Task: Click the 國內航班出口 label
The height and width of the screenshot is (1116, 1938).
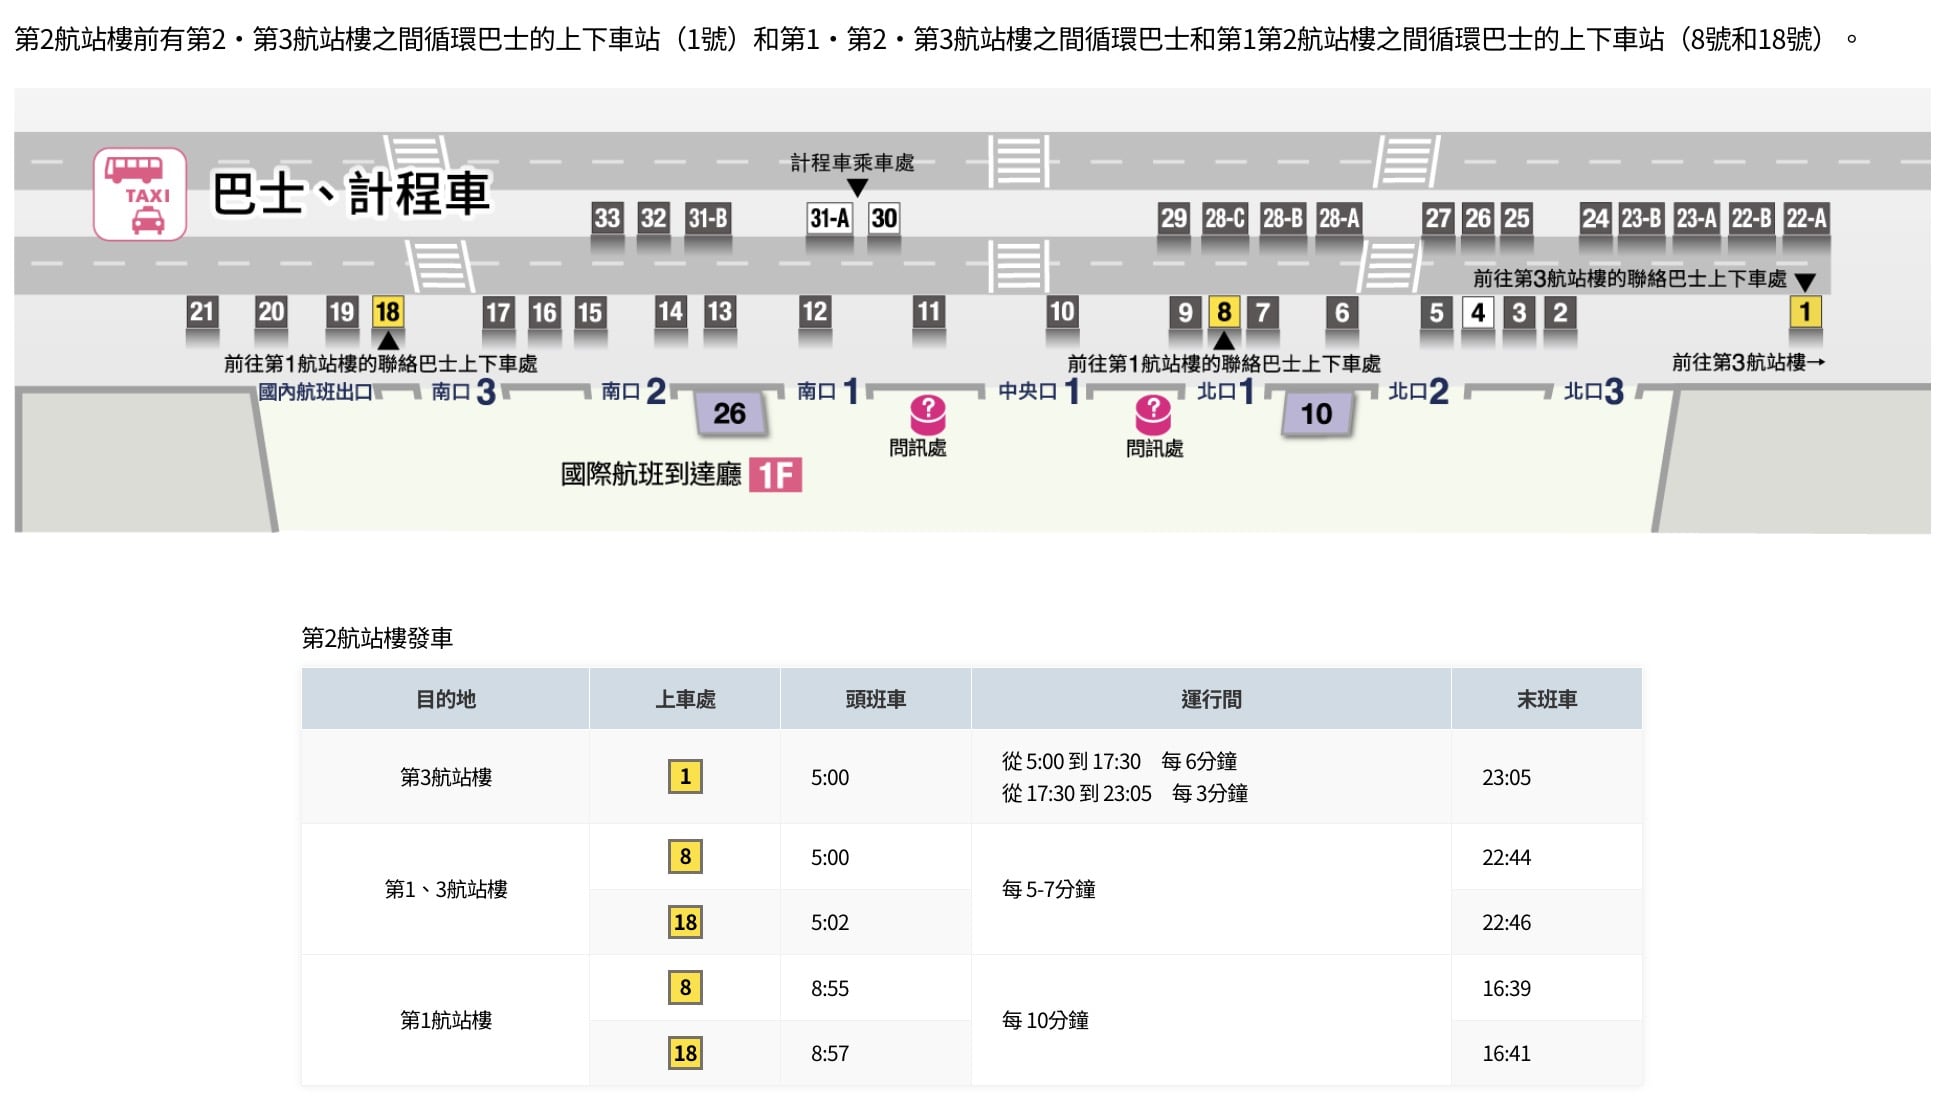Action: (x=315, y=392)
